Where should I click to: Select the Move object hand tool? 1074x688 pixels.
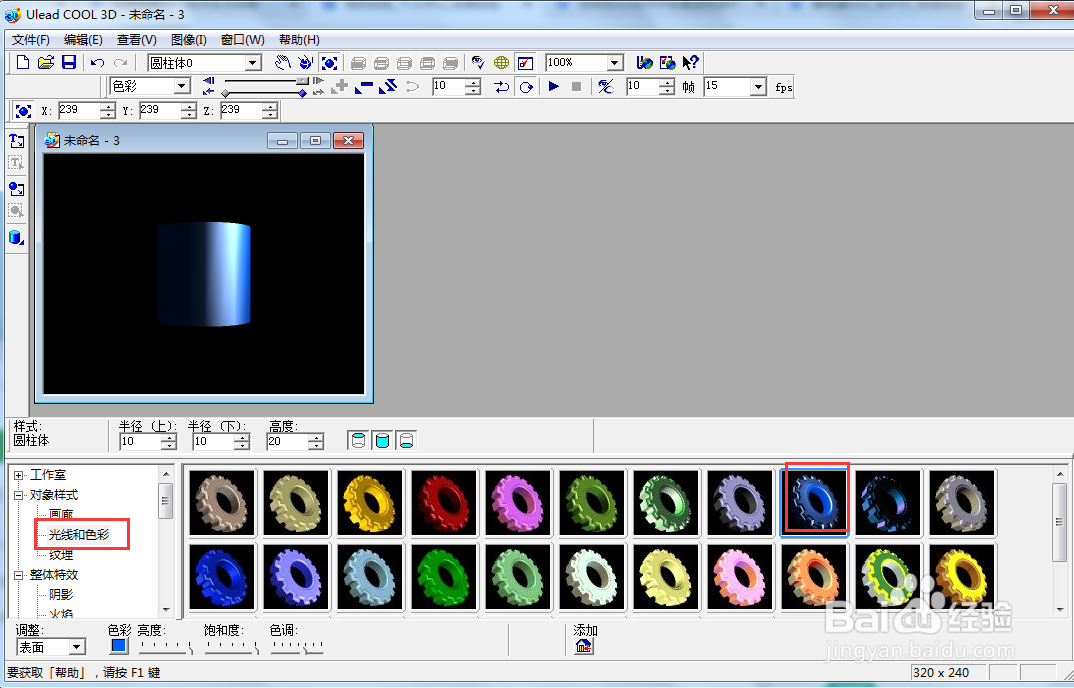[282, 63]
